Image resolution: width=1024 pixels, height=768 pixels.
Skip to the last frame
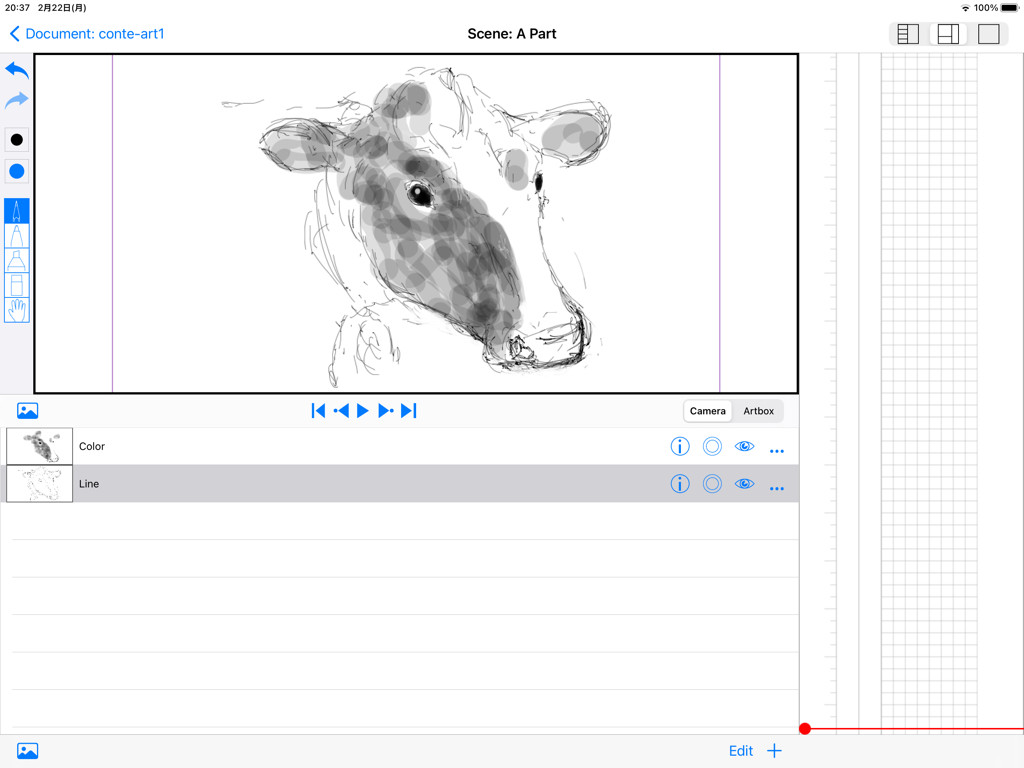point(408,410)
